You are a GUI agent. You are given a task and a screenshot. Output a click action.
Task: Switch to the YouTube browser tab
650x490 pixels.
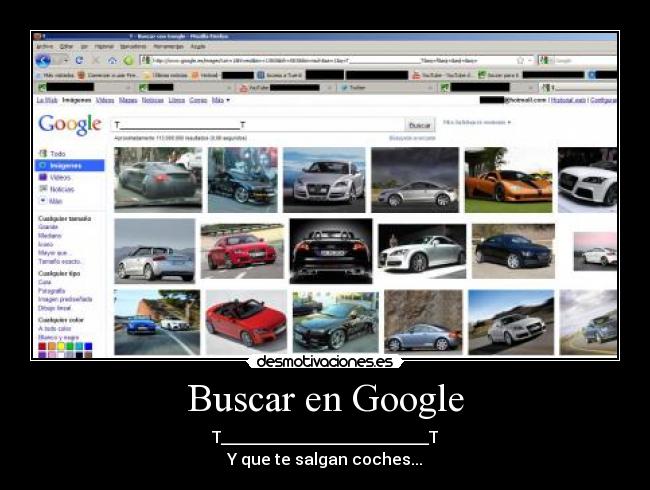tap(285, 87)
